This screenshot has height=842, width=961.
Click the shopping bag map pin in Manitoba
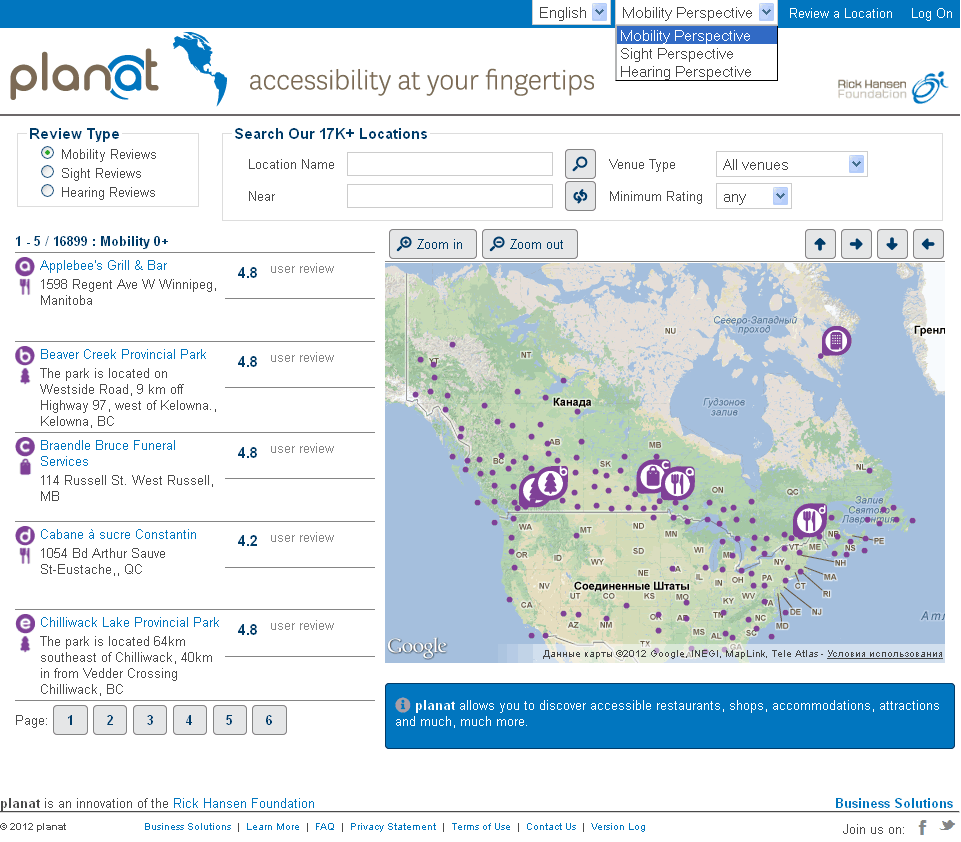click(x=651, y=477)
